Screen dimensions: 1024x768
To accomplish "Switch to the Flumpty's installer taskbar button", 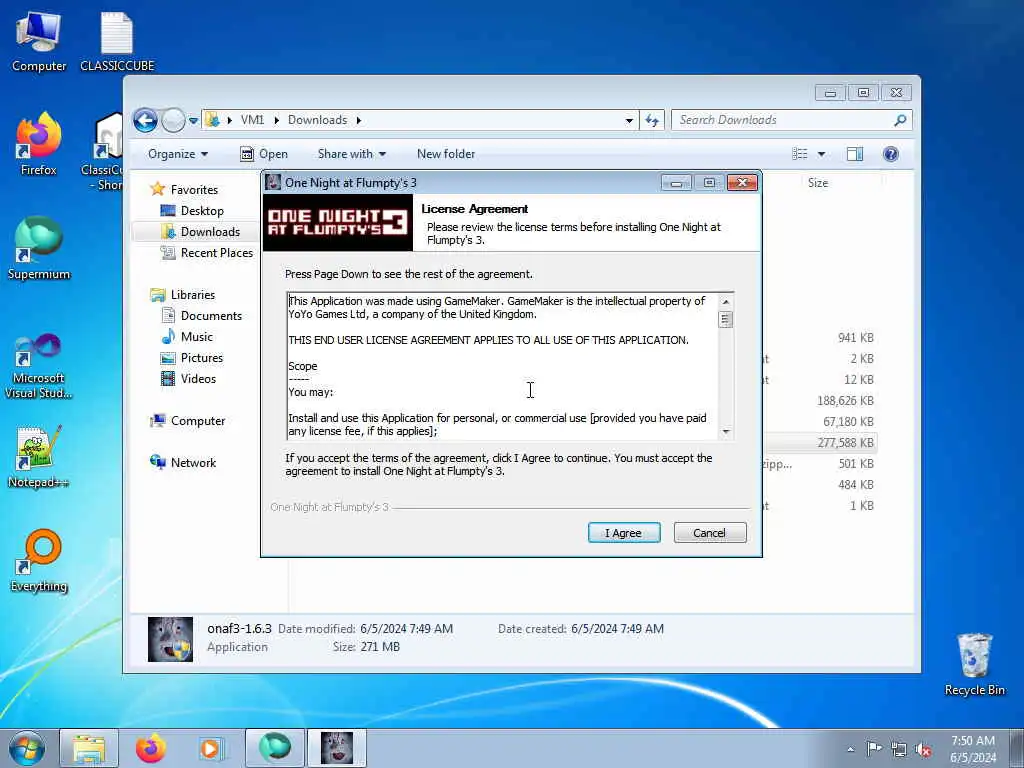I will click(337, 748).
